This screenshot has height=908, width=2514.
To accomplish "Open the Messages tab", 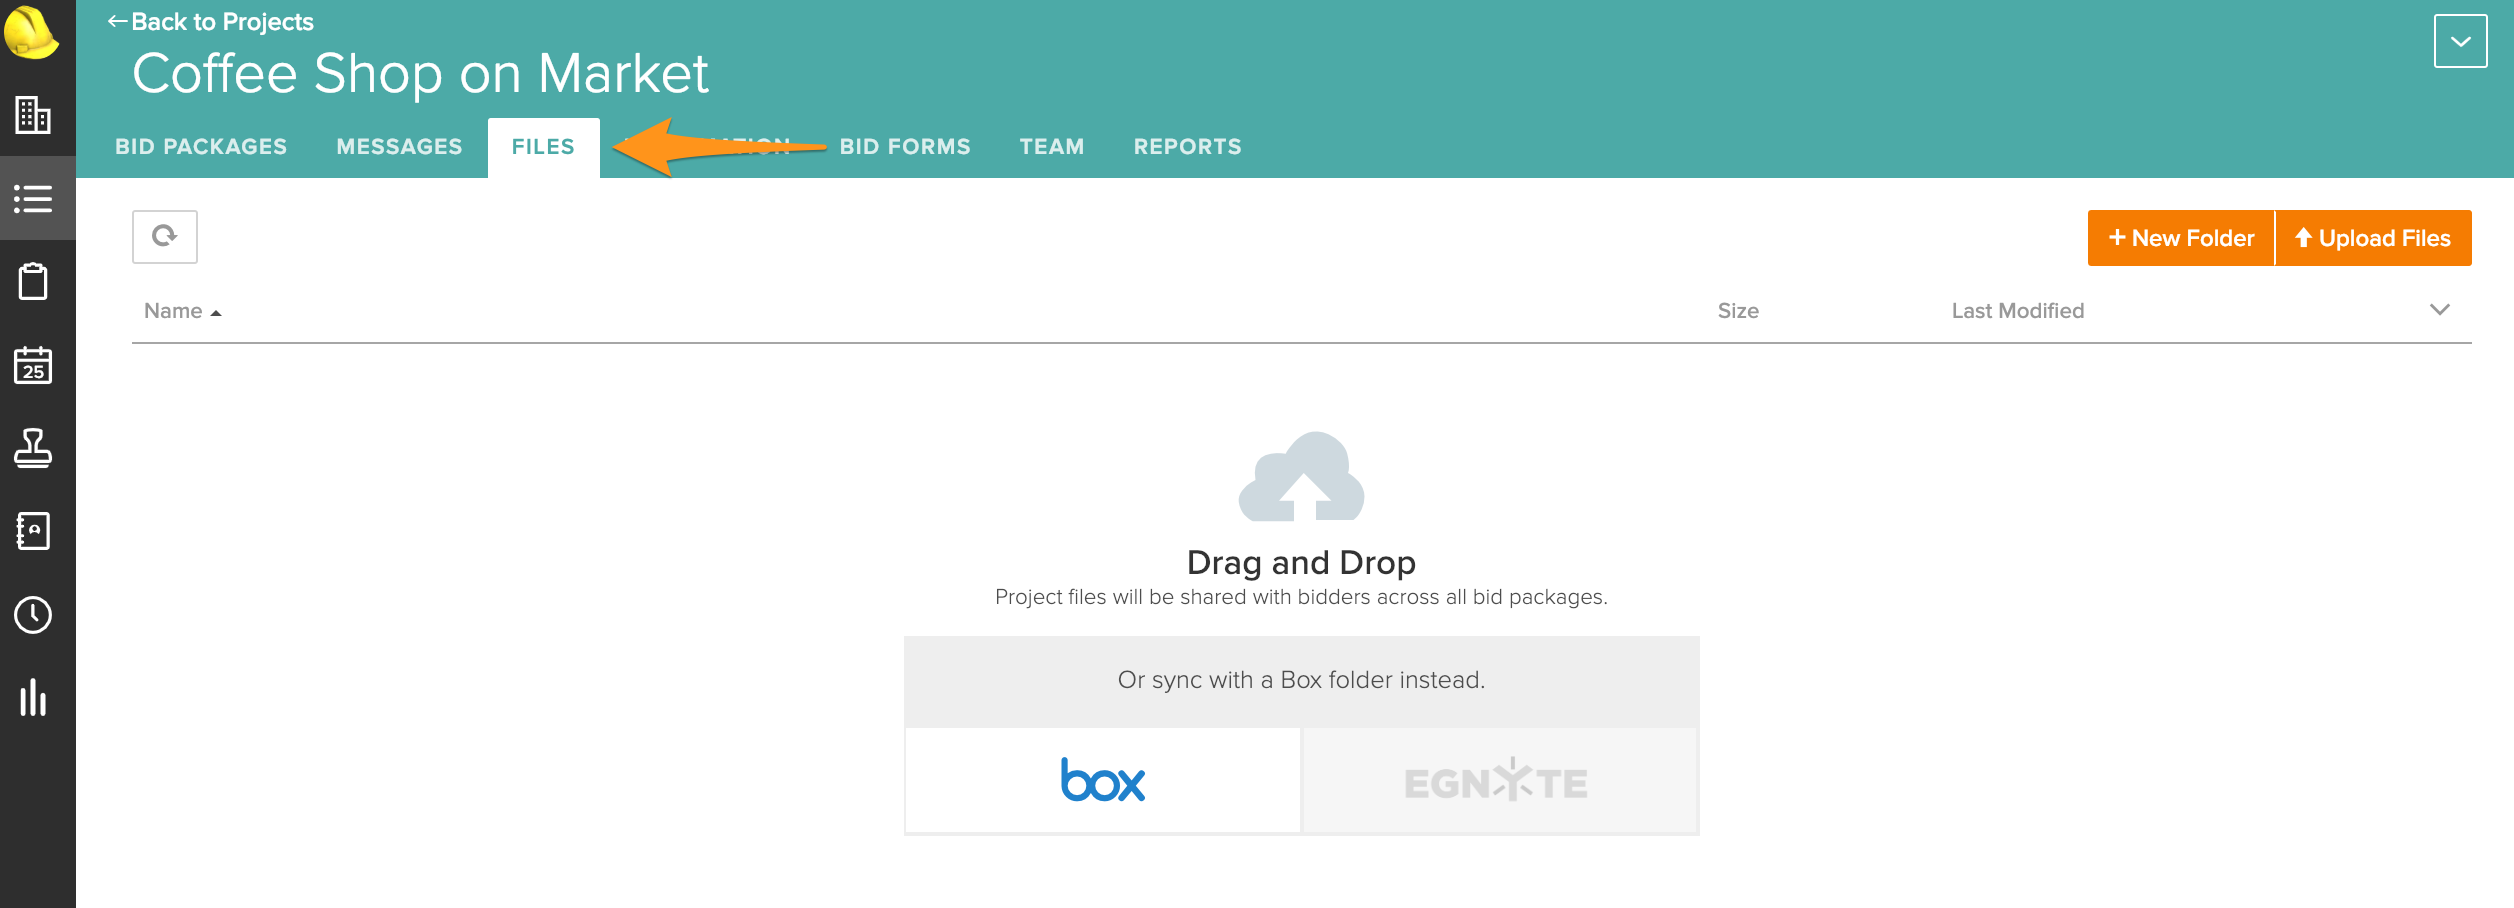I will [399, 147].
